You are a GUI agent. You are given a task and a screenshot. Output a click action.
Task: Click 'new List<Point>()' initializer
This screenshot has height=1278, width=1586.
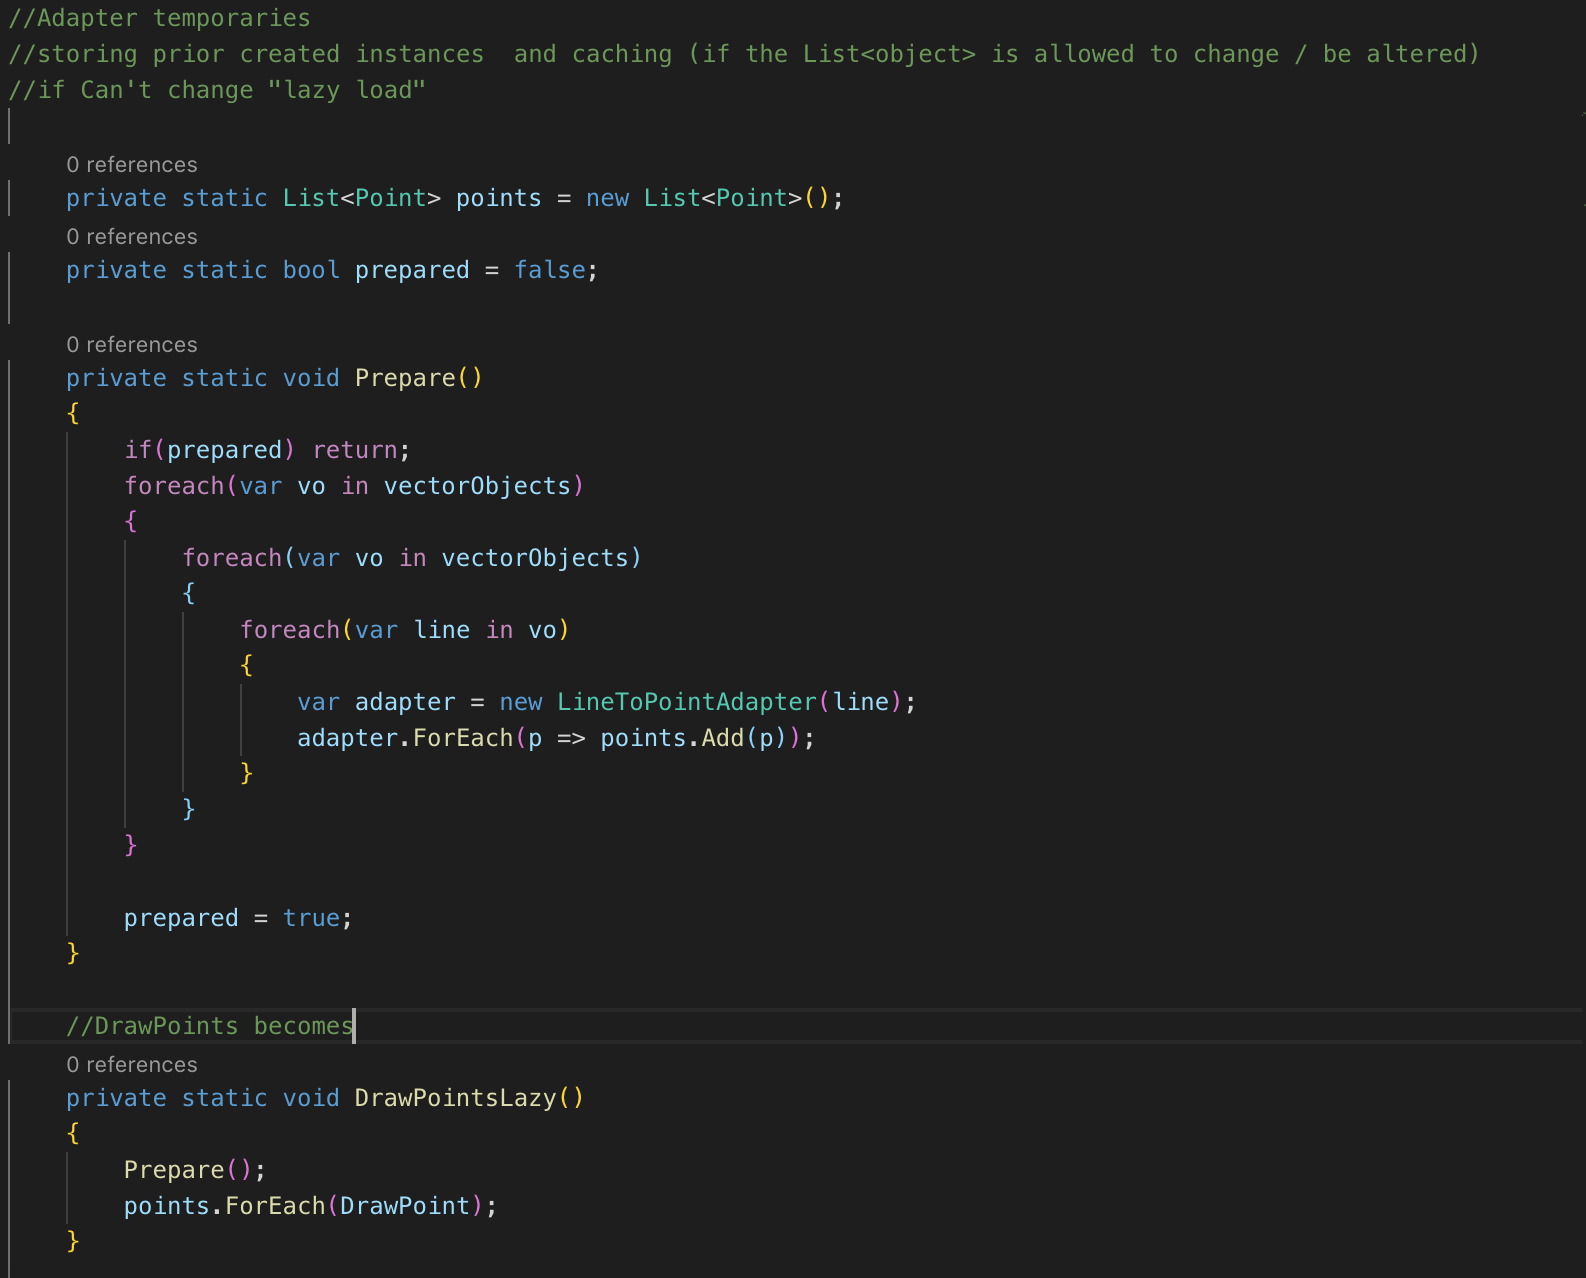coord(708,198)
